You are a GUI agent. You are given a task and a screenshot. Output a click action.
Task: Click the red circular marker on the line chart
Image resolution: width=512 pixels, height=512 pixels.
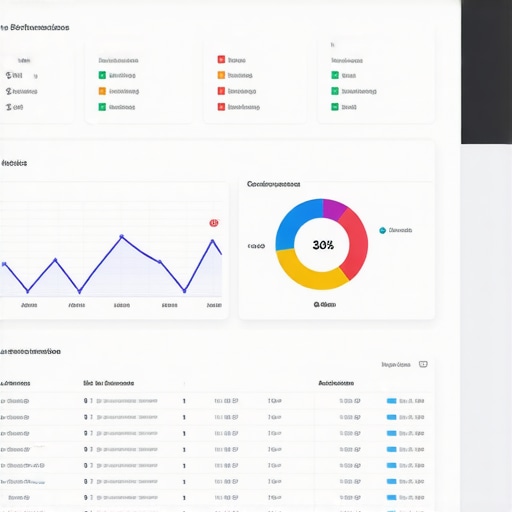coord(214,223)
